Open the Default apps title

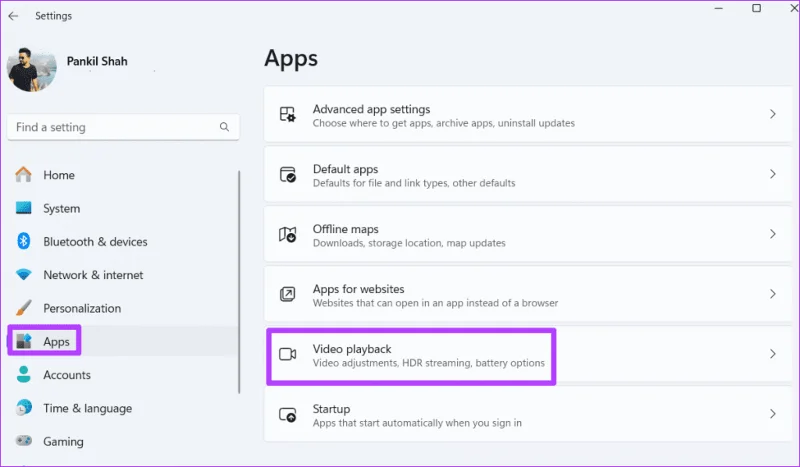(x=345, y=169)
